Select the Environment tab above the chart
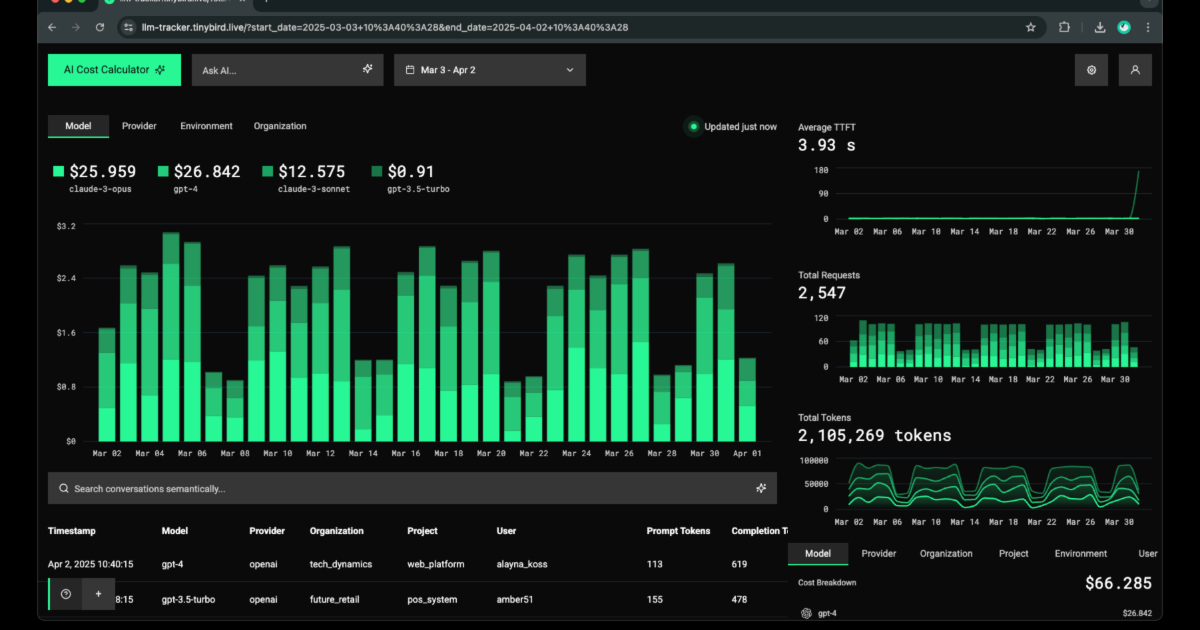Image resolution: width=1200 pixels, height=630 pixels. 206,126
